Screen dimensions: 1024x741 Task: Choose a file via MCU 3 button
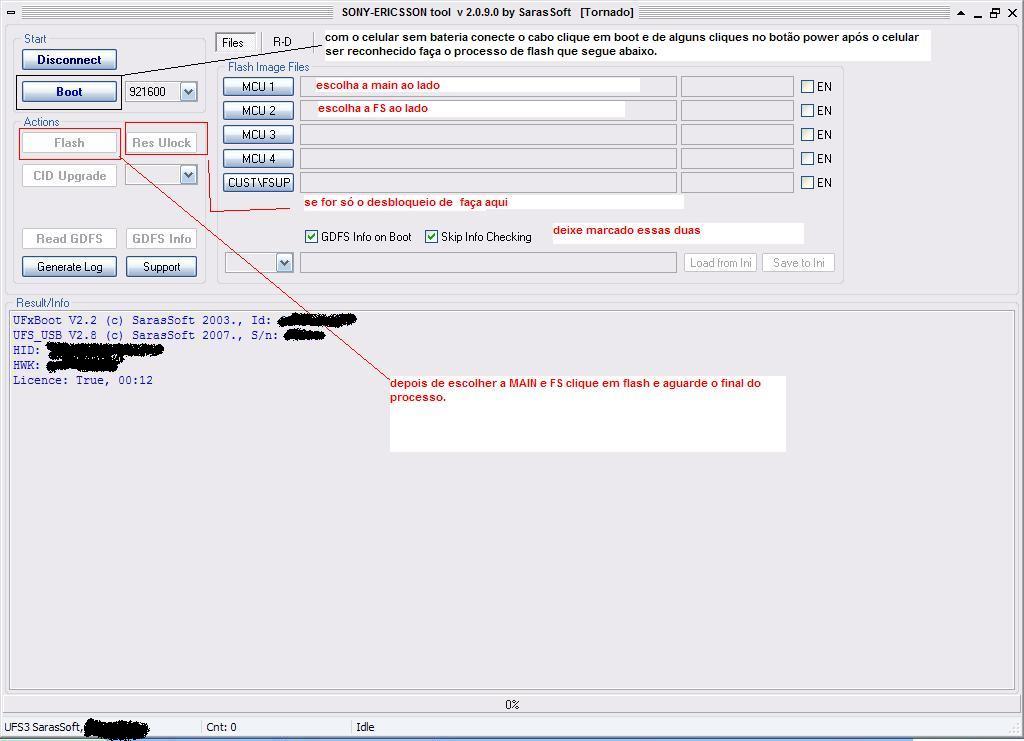pos(259,134)
